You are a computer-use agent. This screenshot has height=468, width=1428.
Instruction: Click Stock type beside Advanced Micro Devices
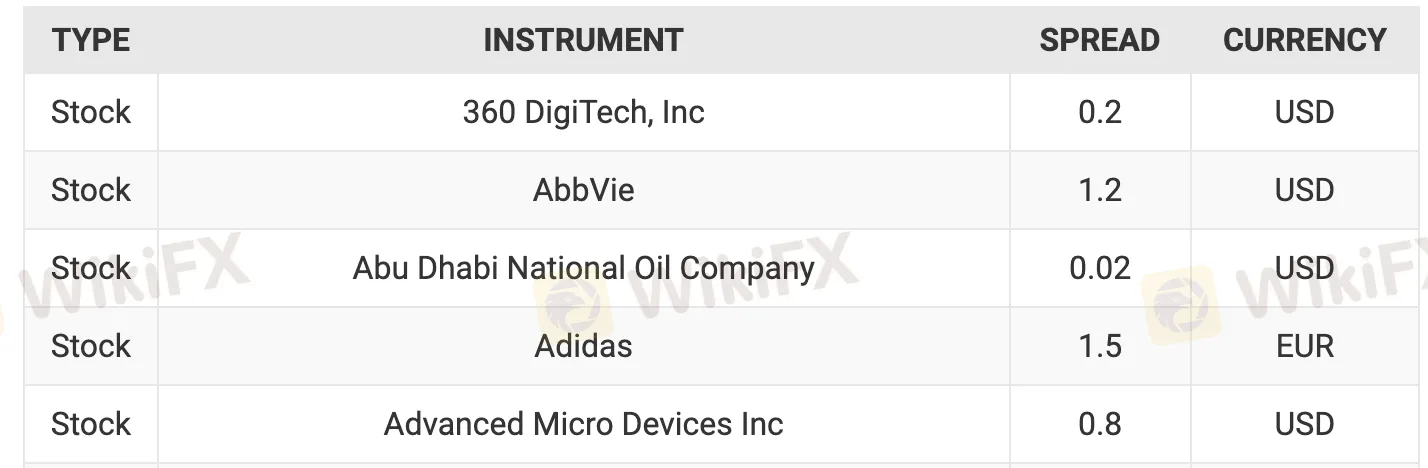(x=91, y=424)
